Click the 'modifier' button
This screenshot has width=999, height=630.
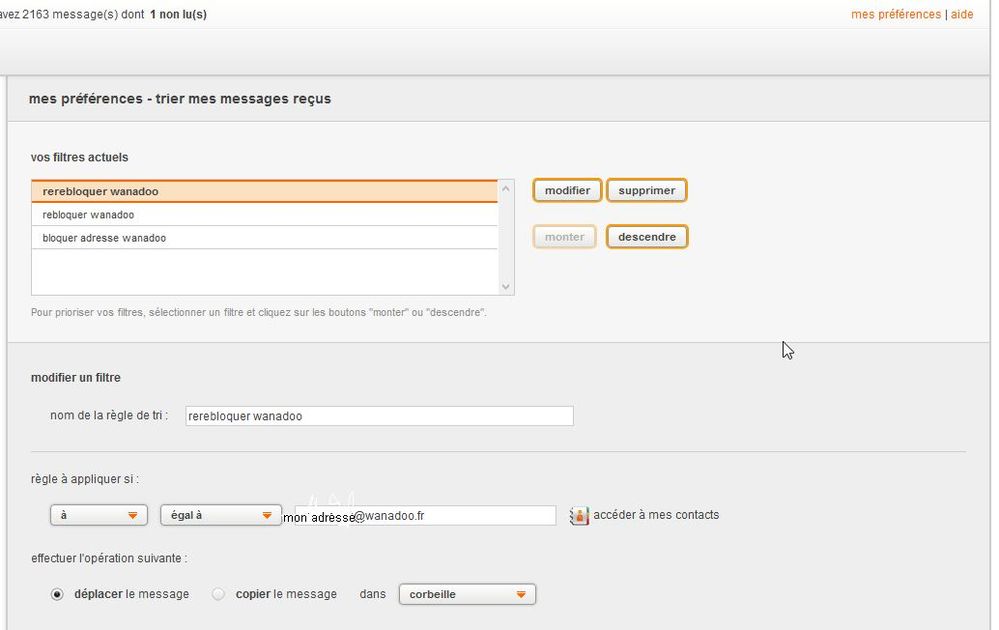(567, 190)
